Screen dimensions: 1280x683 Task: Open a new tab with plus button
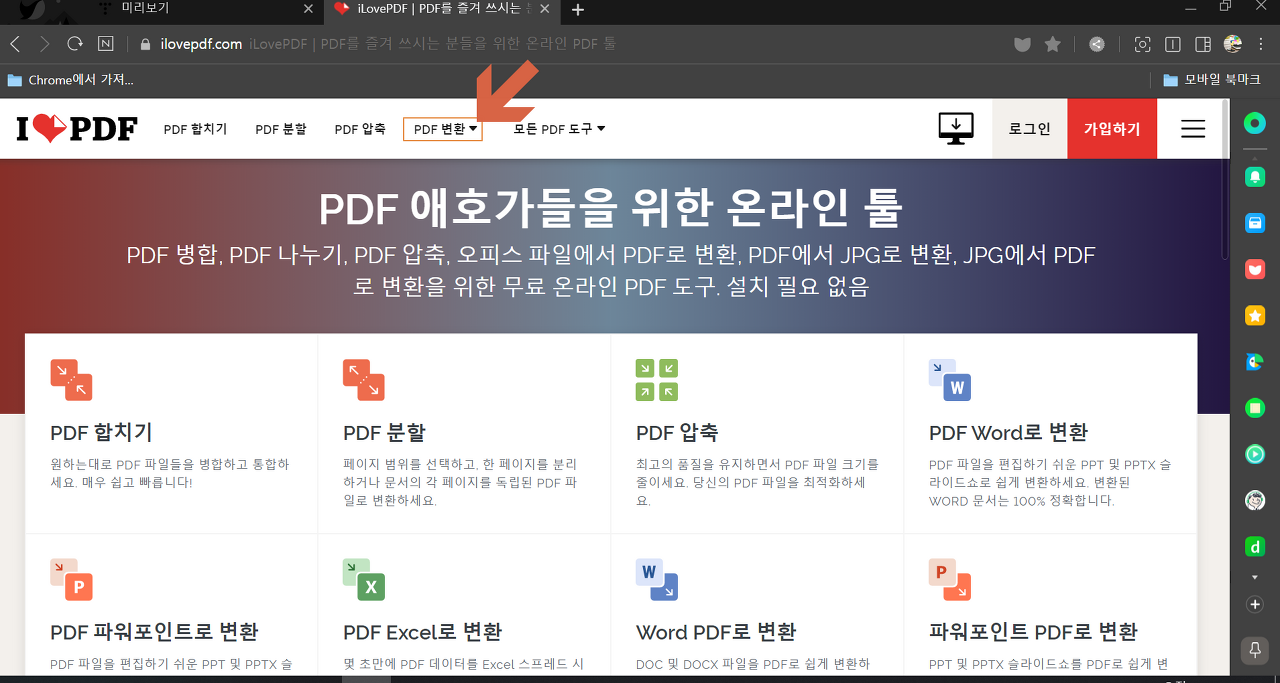click(577, 9)
